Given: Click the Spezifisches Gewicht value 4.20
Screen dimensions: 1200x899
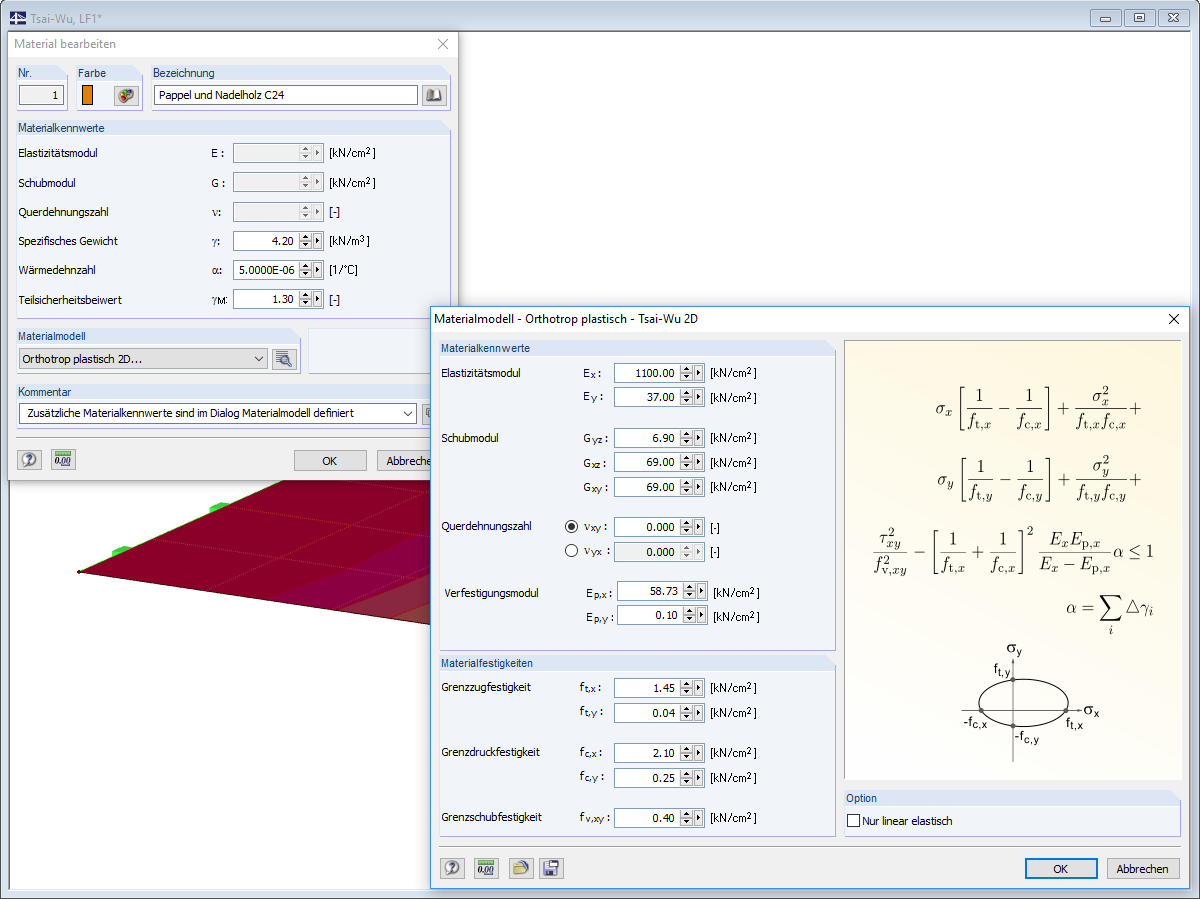Looking at the screenshot, I should coord(265,241).
